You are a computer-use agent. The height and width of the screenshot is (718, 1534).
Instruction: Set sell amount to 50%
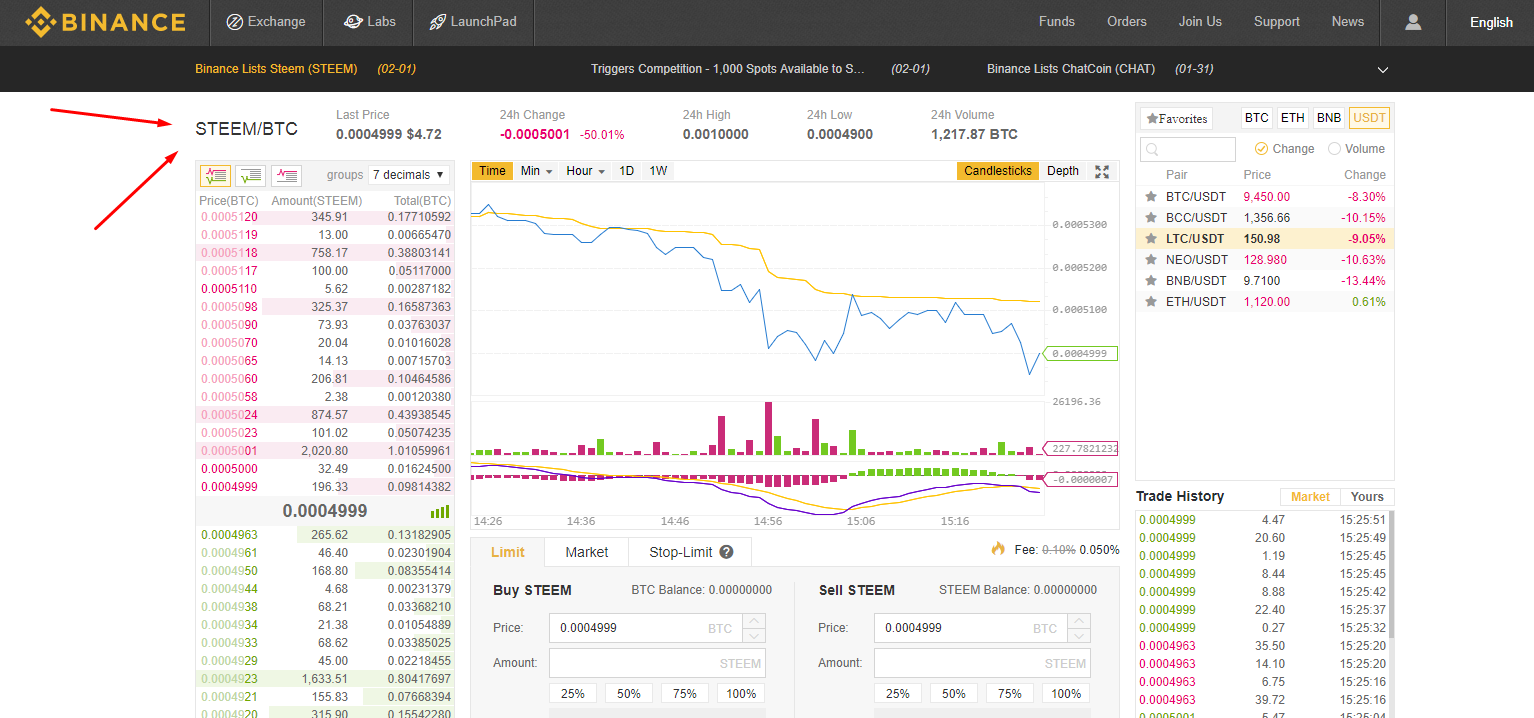pos(954,693)
